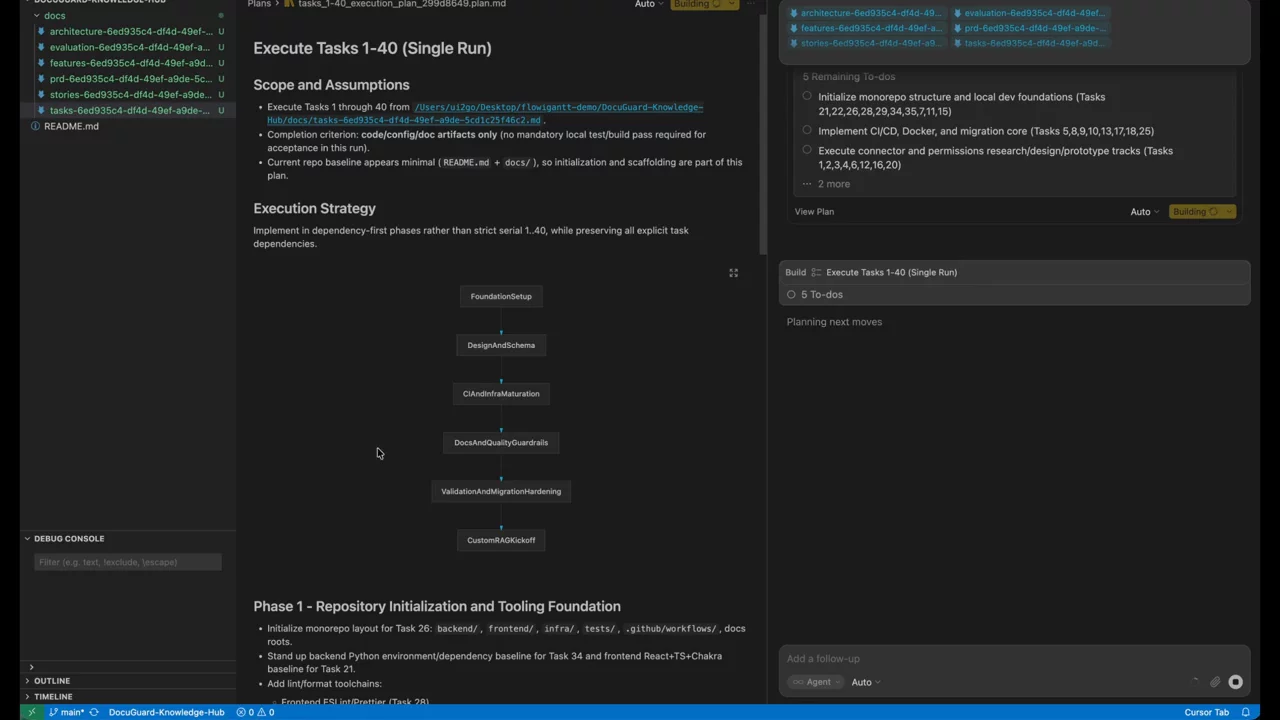
Task: Expand the TIMELINE section
Action: (x=53, y=696)
